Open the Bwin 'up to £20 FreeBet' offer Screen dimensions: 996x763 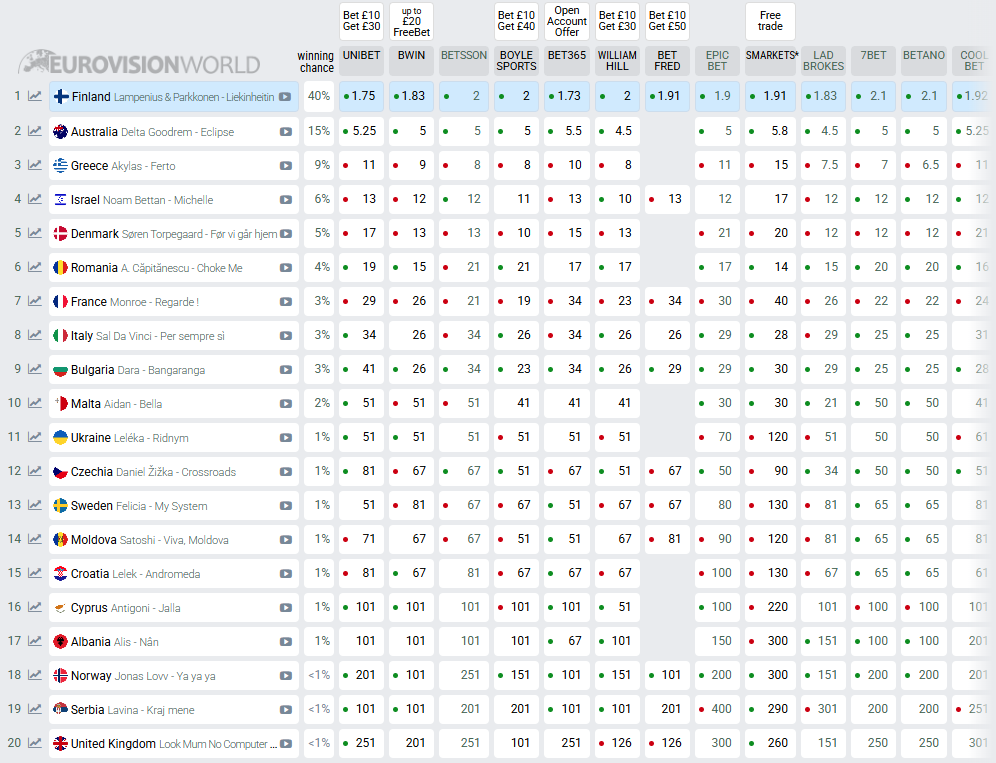tap(412, 21)
